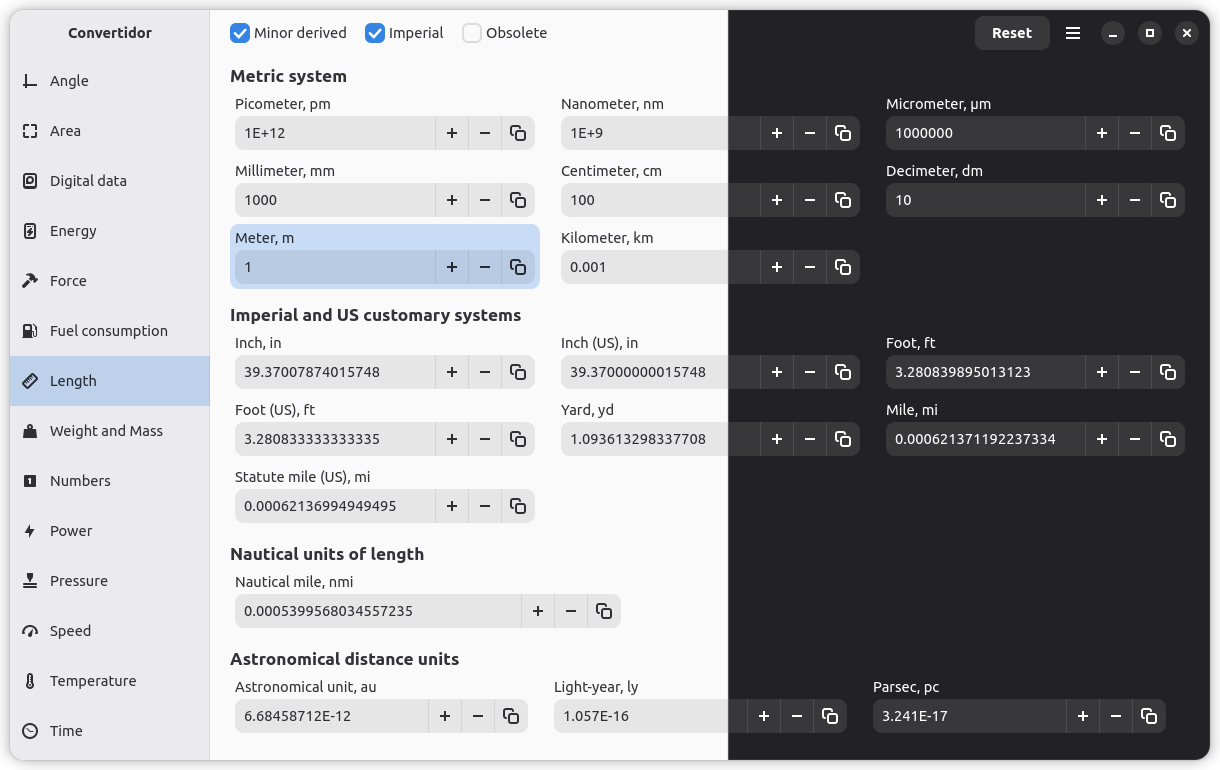Image resolution: width=1220 pixels, height=770 pixels.
Task: Increase the Decimeter value with plus
Action: [1102, 200]
